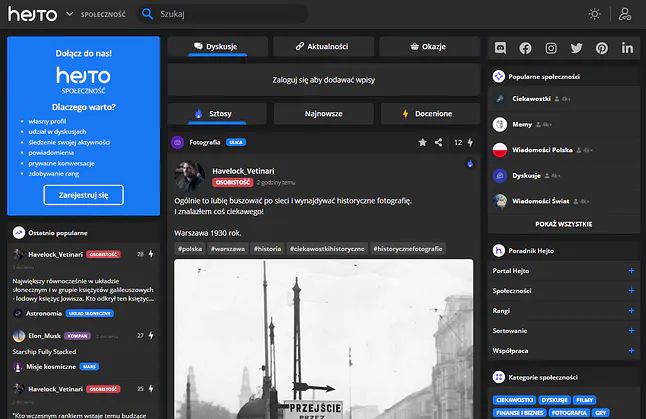Upvote post with lightning icon beside 12

click(470, 143)
